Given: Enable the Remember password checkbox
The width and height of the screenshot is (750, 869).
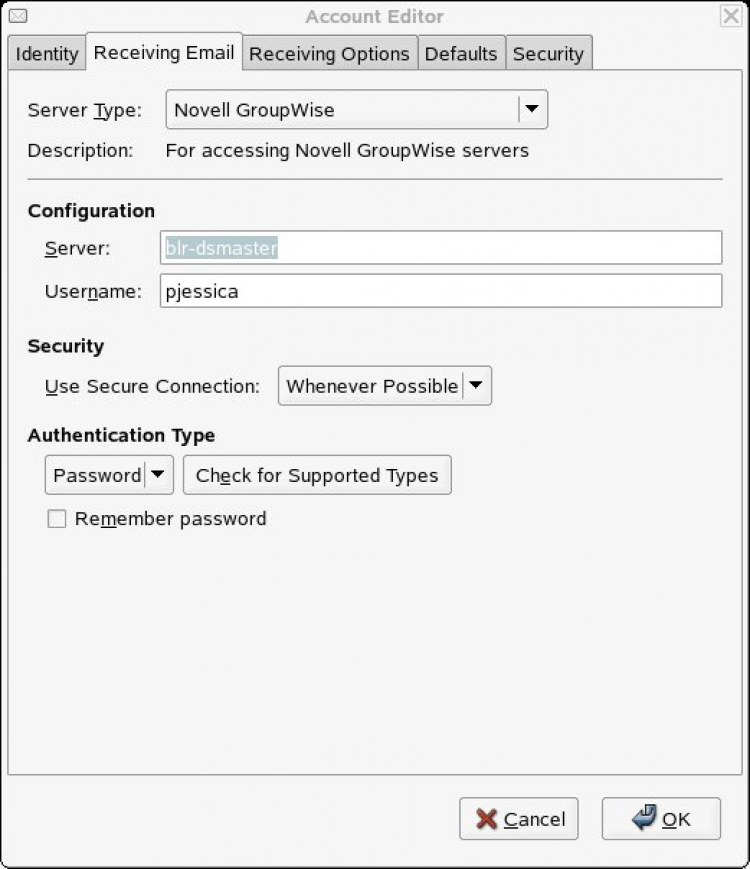Looking at the screenshot, I should 57,519.
